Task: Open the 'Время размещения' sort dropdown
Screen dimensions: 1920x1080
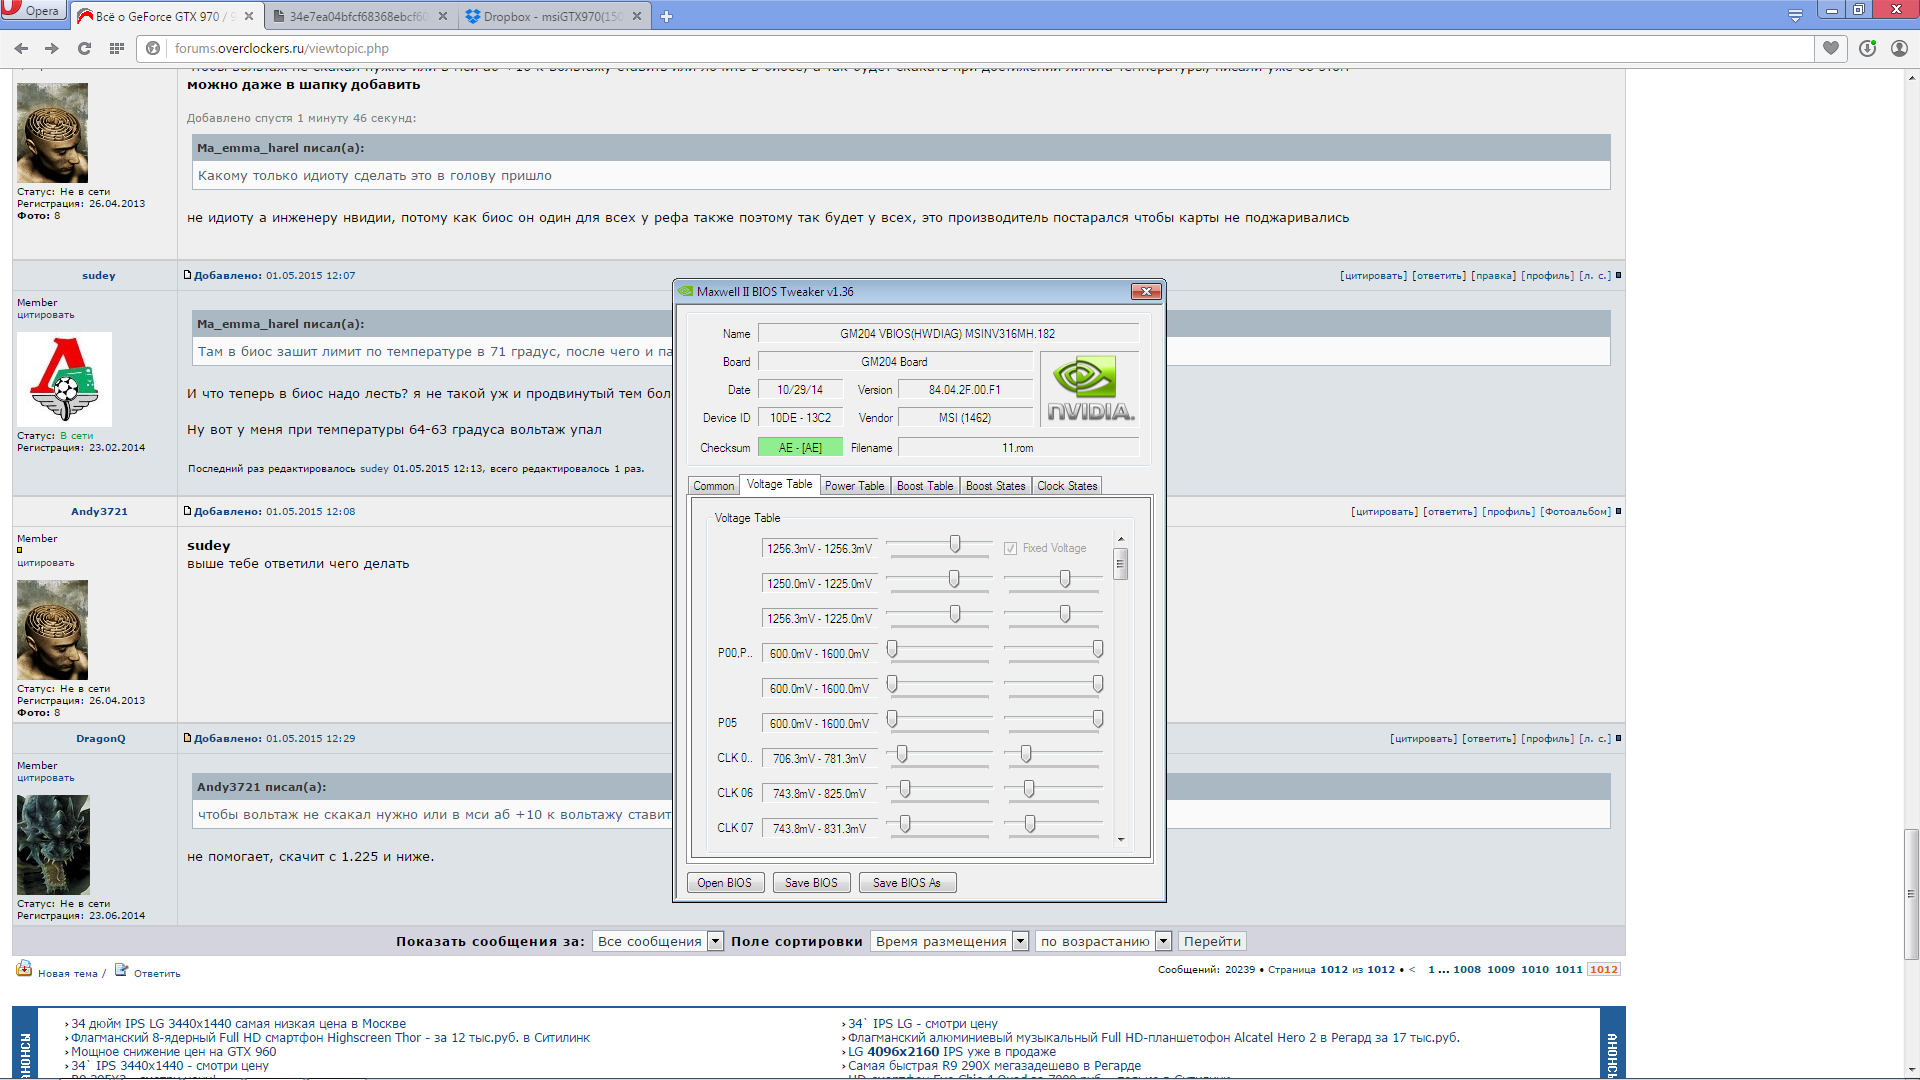Action: coord(1020,941)
